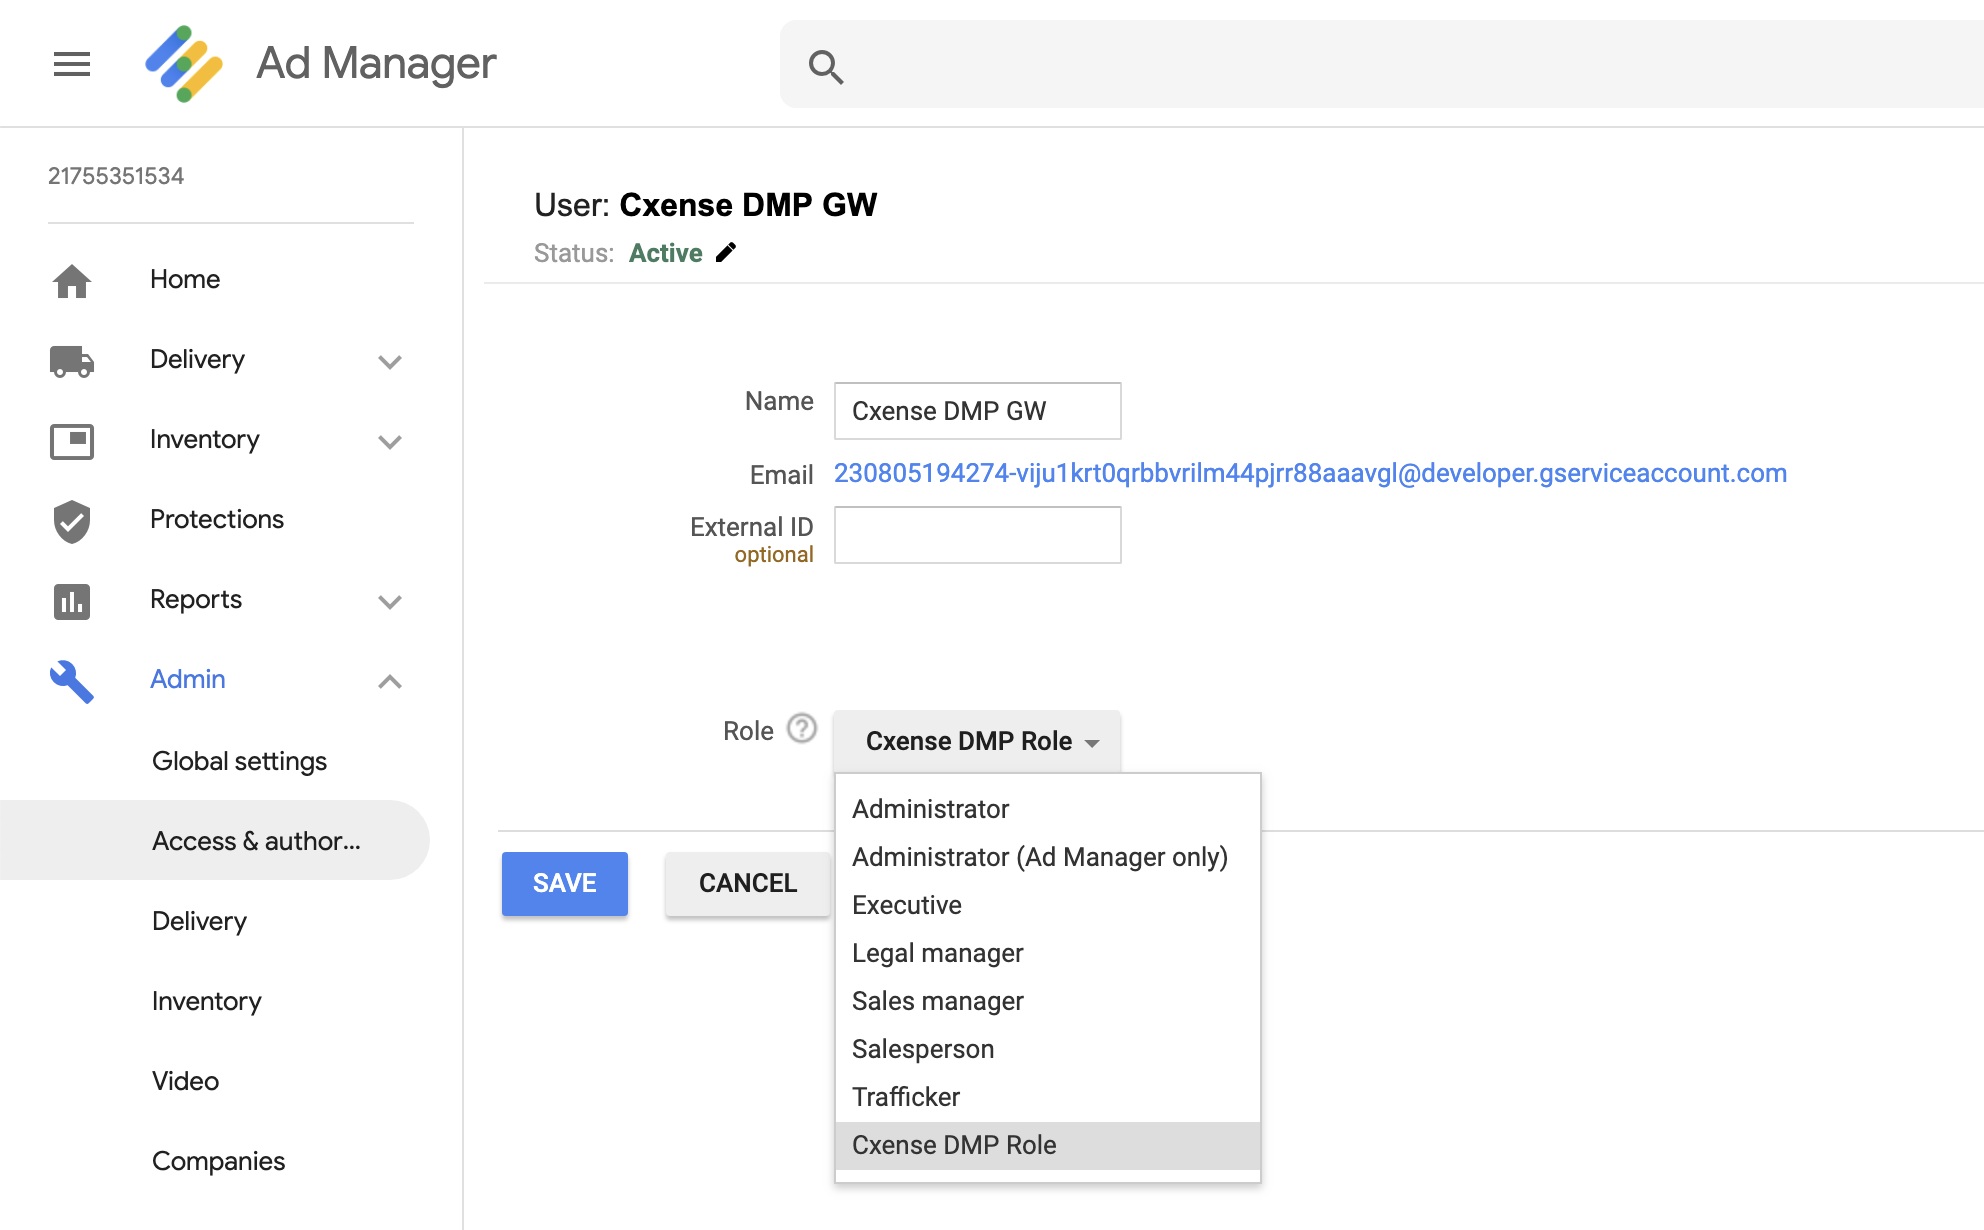Click the Home house icon

pyautogui.click(x=72, y=281)
